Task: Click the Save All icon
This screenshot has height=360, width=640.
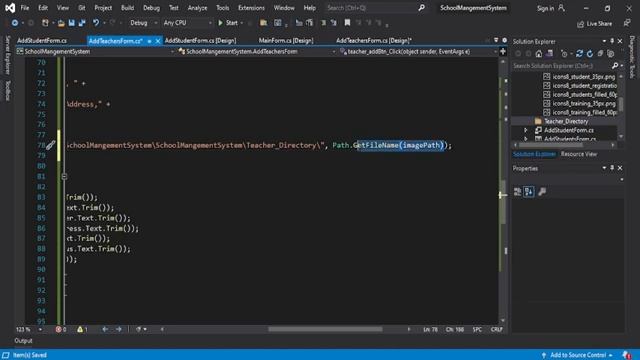Action: click(82, 23)
